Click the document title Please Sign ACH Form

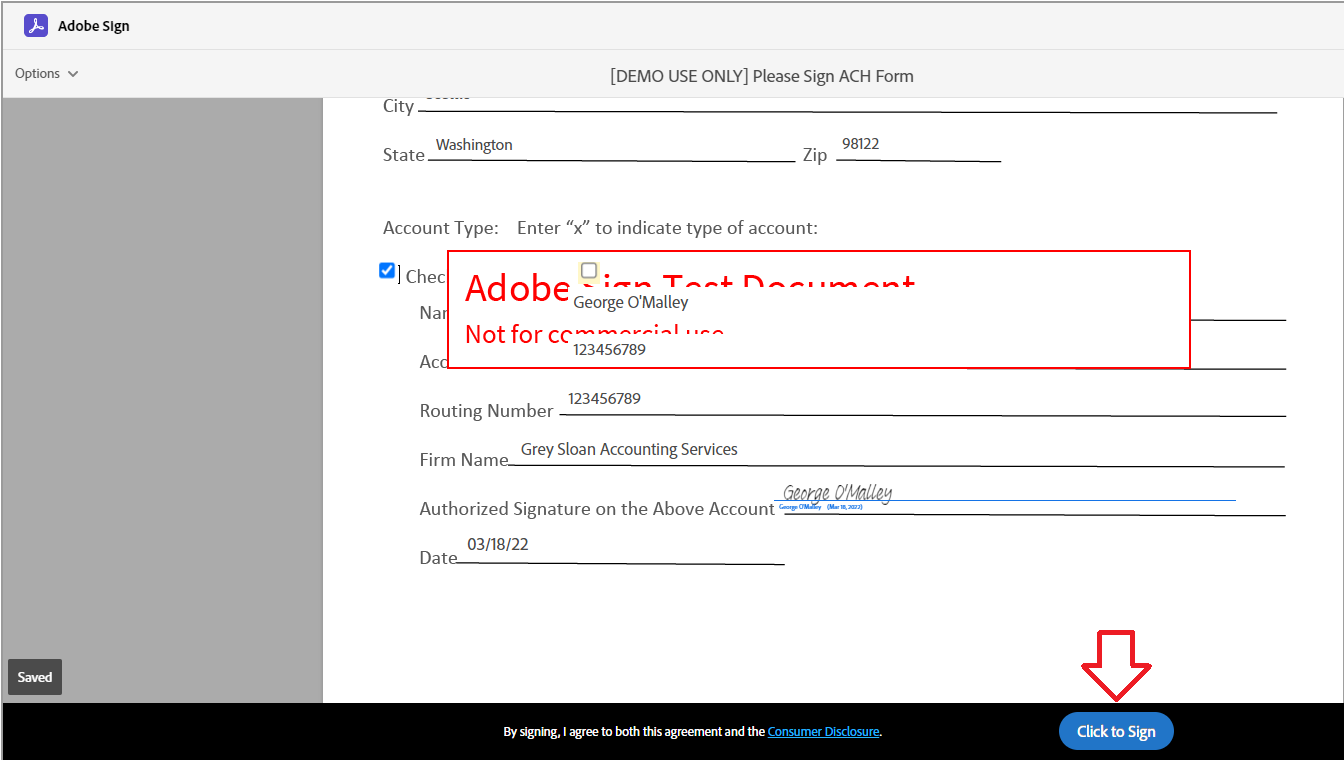pyautogui.click(x=762, y=76)
